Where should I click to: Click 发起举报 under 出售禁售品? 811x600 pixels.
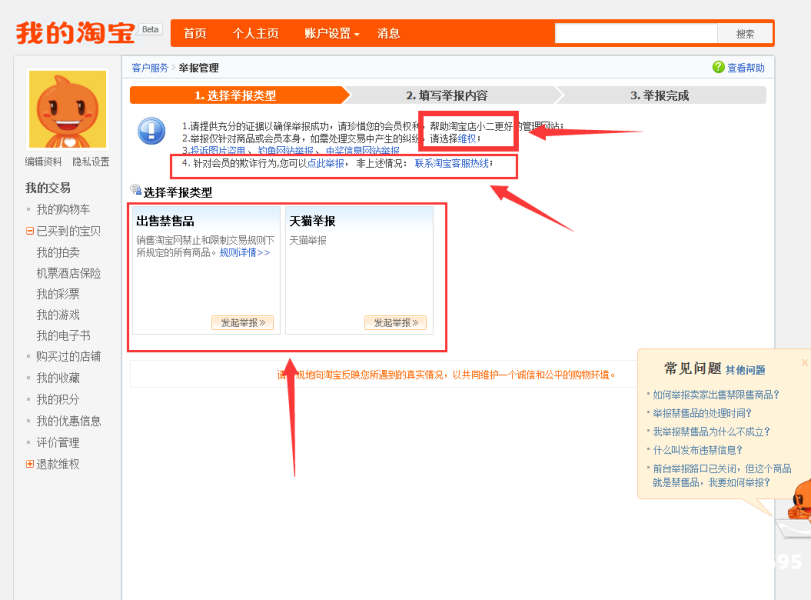[245, 322]
